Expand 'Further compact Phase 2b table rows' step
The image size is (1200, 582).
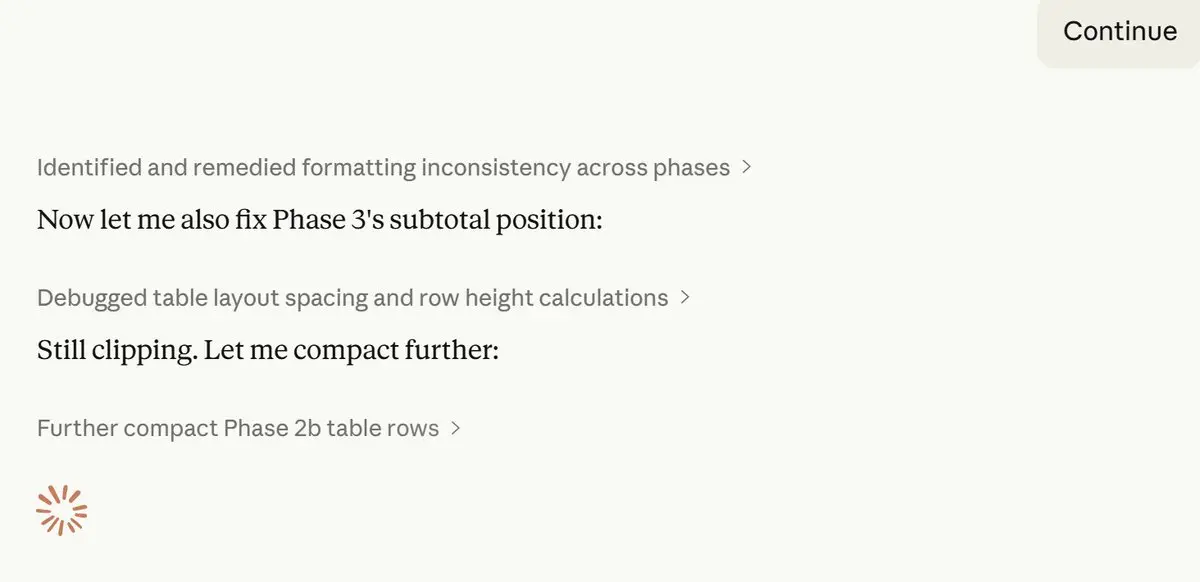coord(238,428)
